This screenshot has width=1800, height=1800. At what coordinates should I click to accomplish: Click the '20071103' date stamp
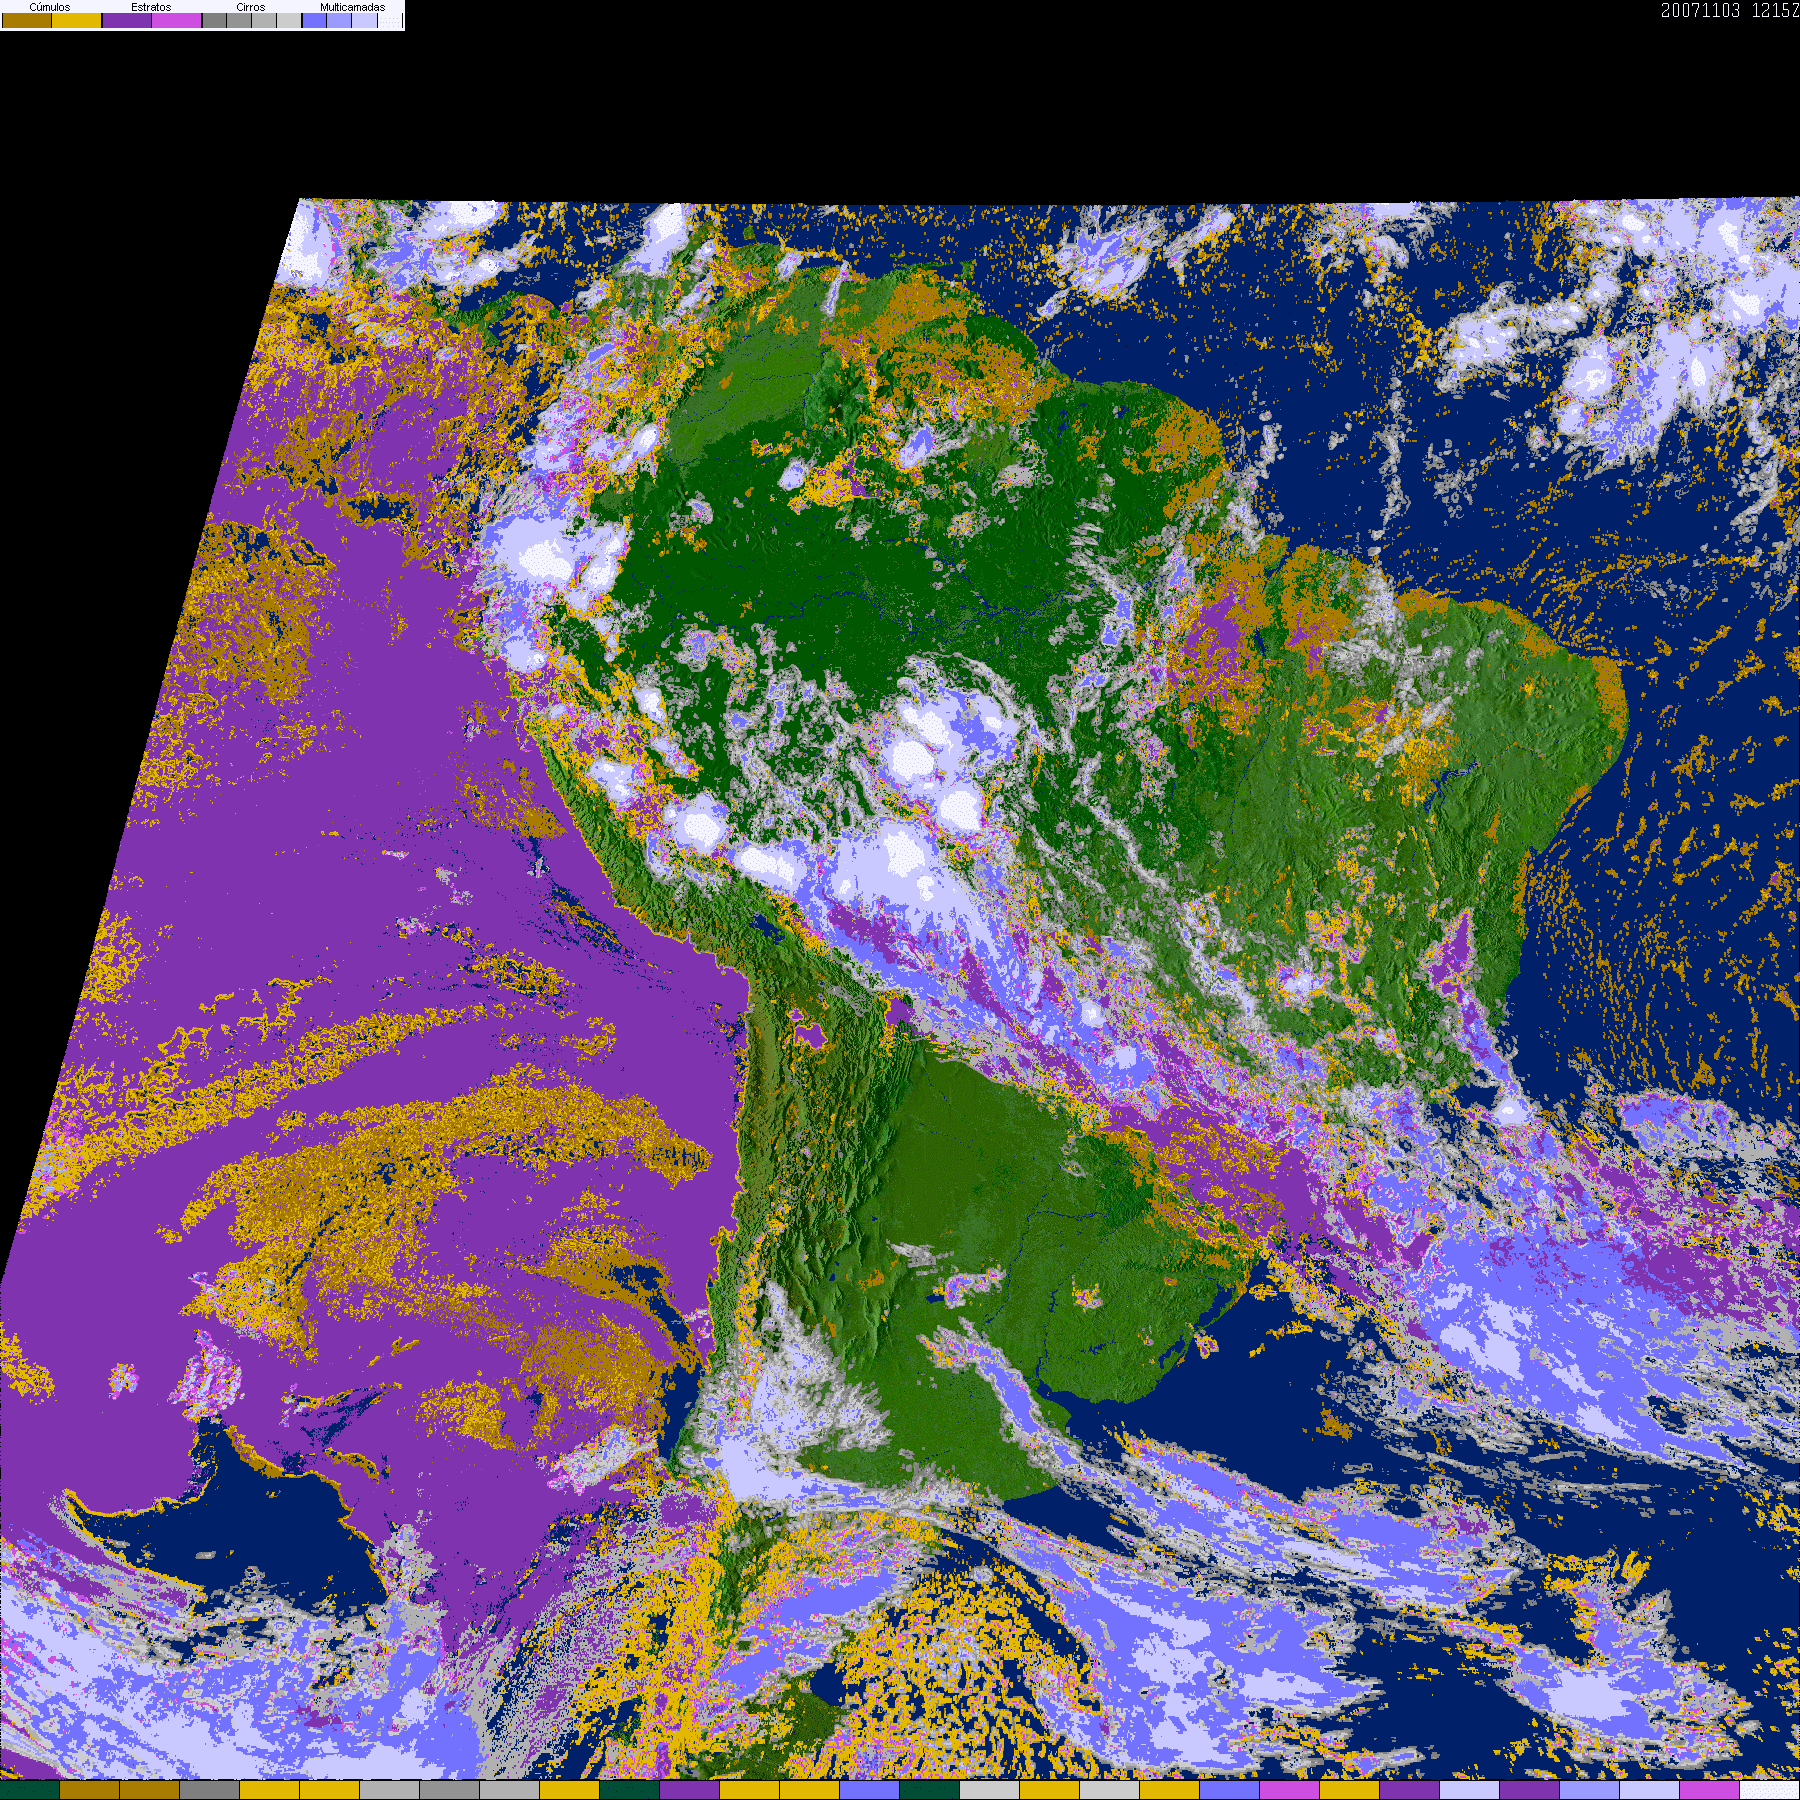point(1701,10)
